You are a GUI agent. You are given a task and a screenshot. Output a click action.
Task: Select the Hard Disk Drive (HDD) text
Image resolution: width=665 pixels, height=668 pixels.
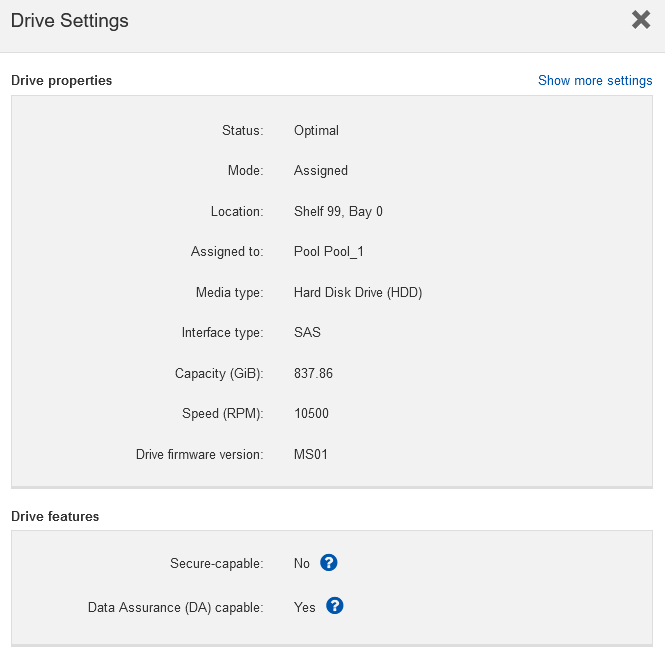pyautogui.click(x=358, y=293)
